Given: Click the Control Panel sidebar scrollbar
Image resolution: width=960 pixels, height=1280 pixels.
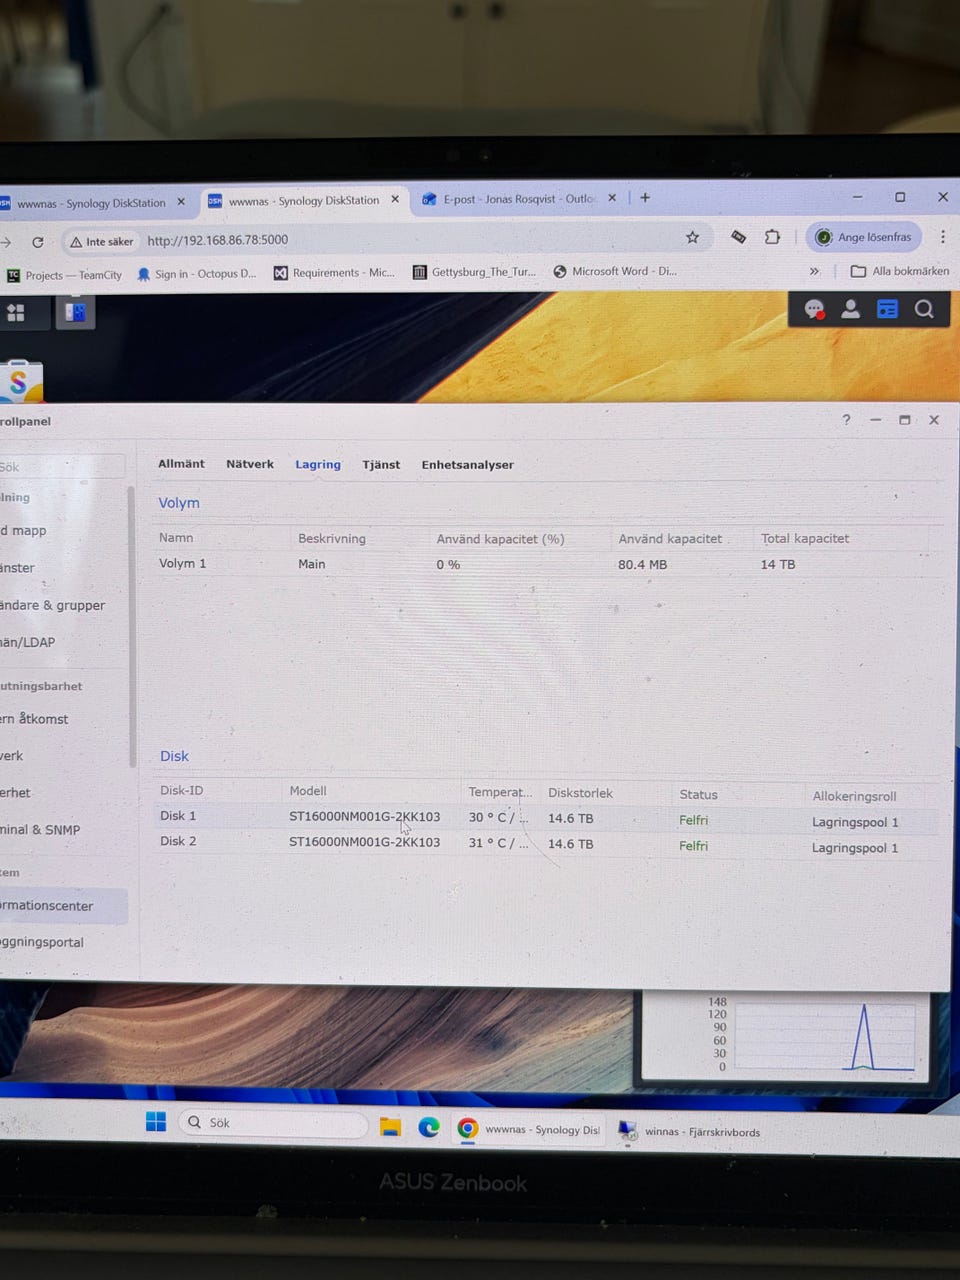Looking at the screenshot, I should pyautogui.click(x=131, y=626).
